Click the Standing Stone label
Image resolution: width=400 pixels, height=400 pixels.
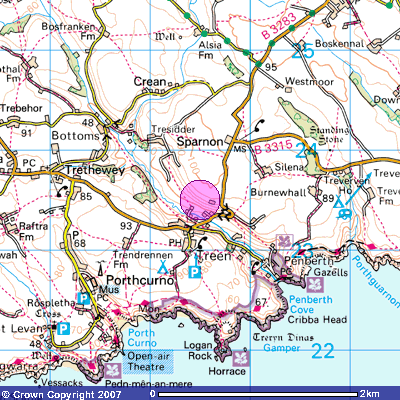pyautogui.click(x=329, y=134)
